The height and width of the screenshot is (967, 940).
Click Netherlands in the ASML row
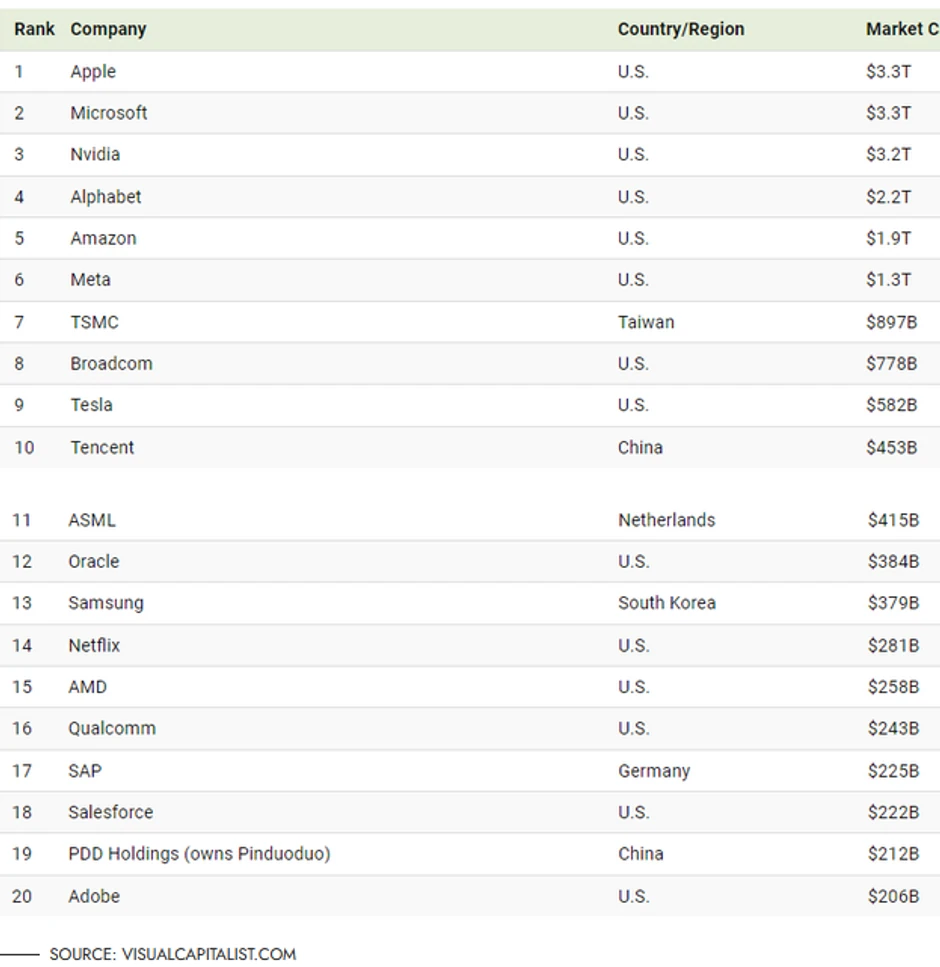click(x=666, y=520)
